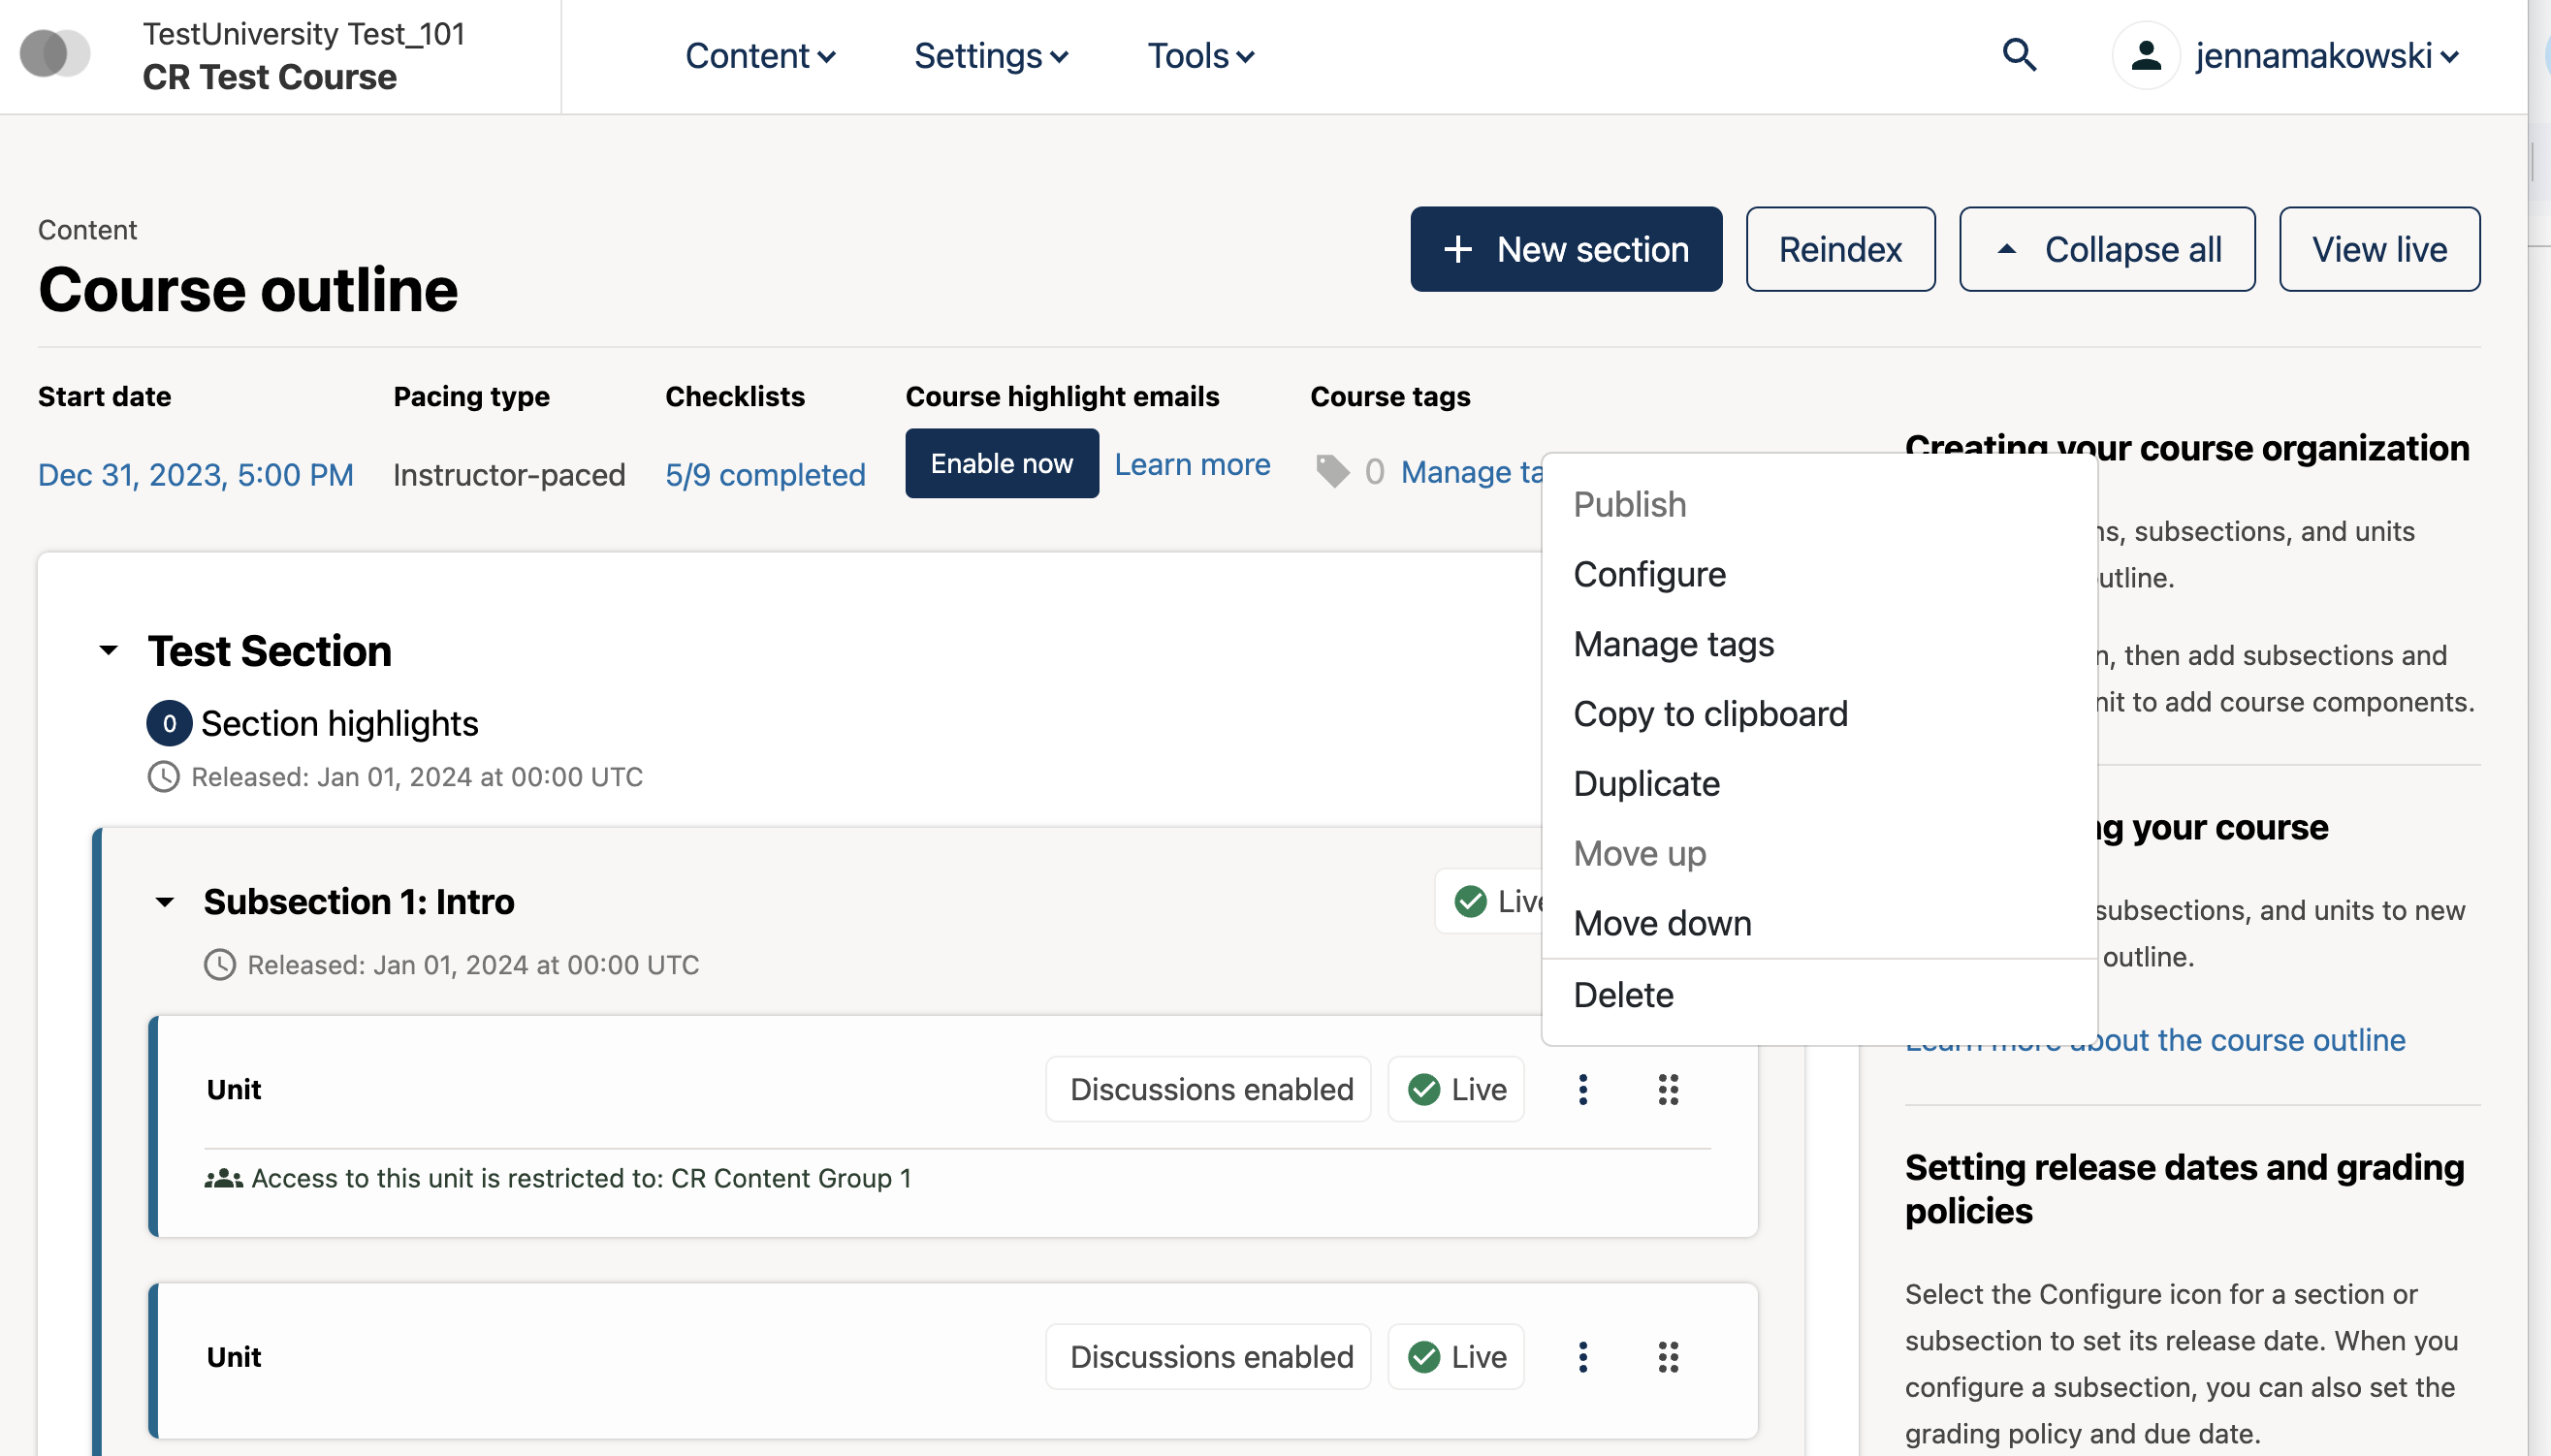Click the search magnifier icon
The image size is (2551, 1456).
click(2019, 55)
